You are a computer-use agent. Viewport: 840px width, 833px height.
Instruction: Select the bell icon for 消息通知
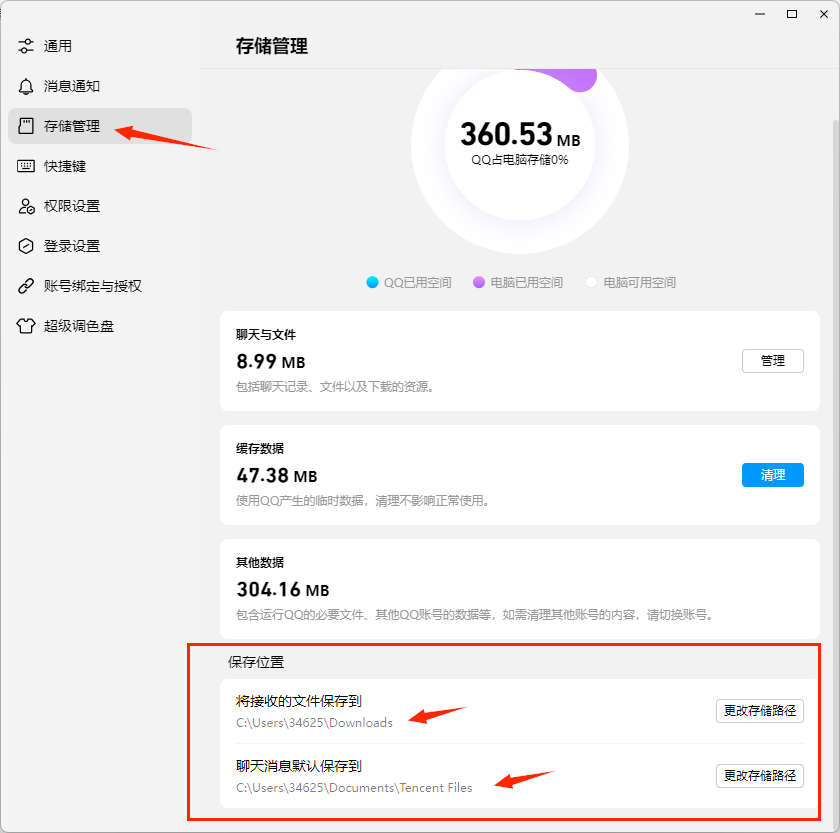coord(26,86)
